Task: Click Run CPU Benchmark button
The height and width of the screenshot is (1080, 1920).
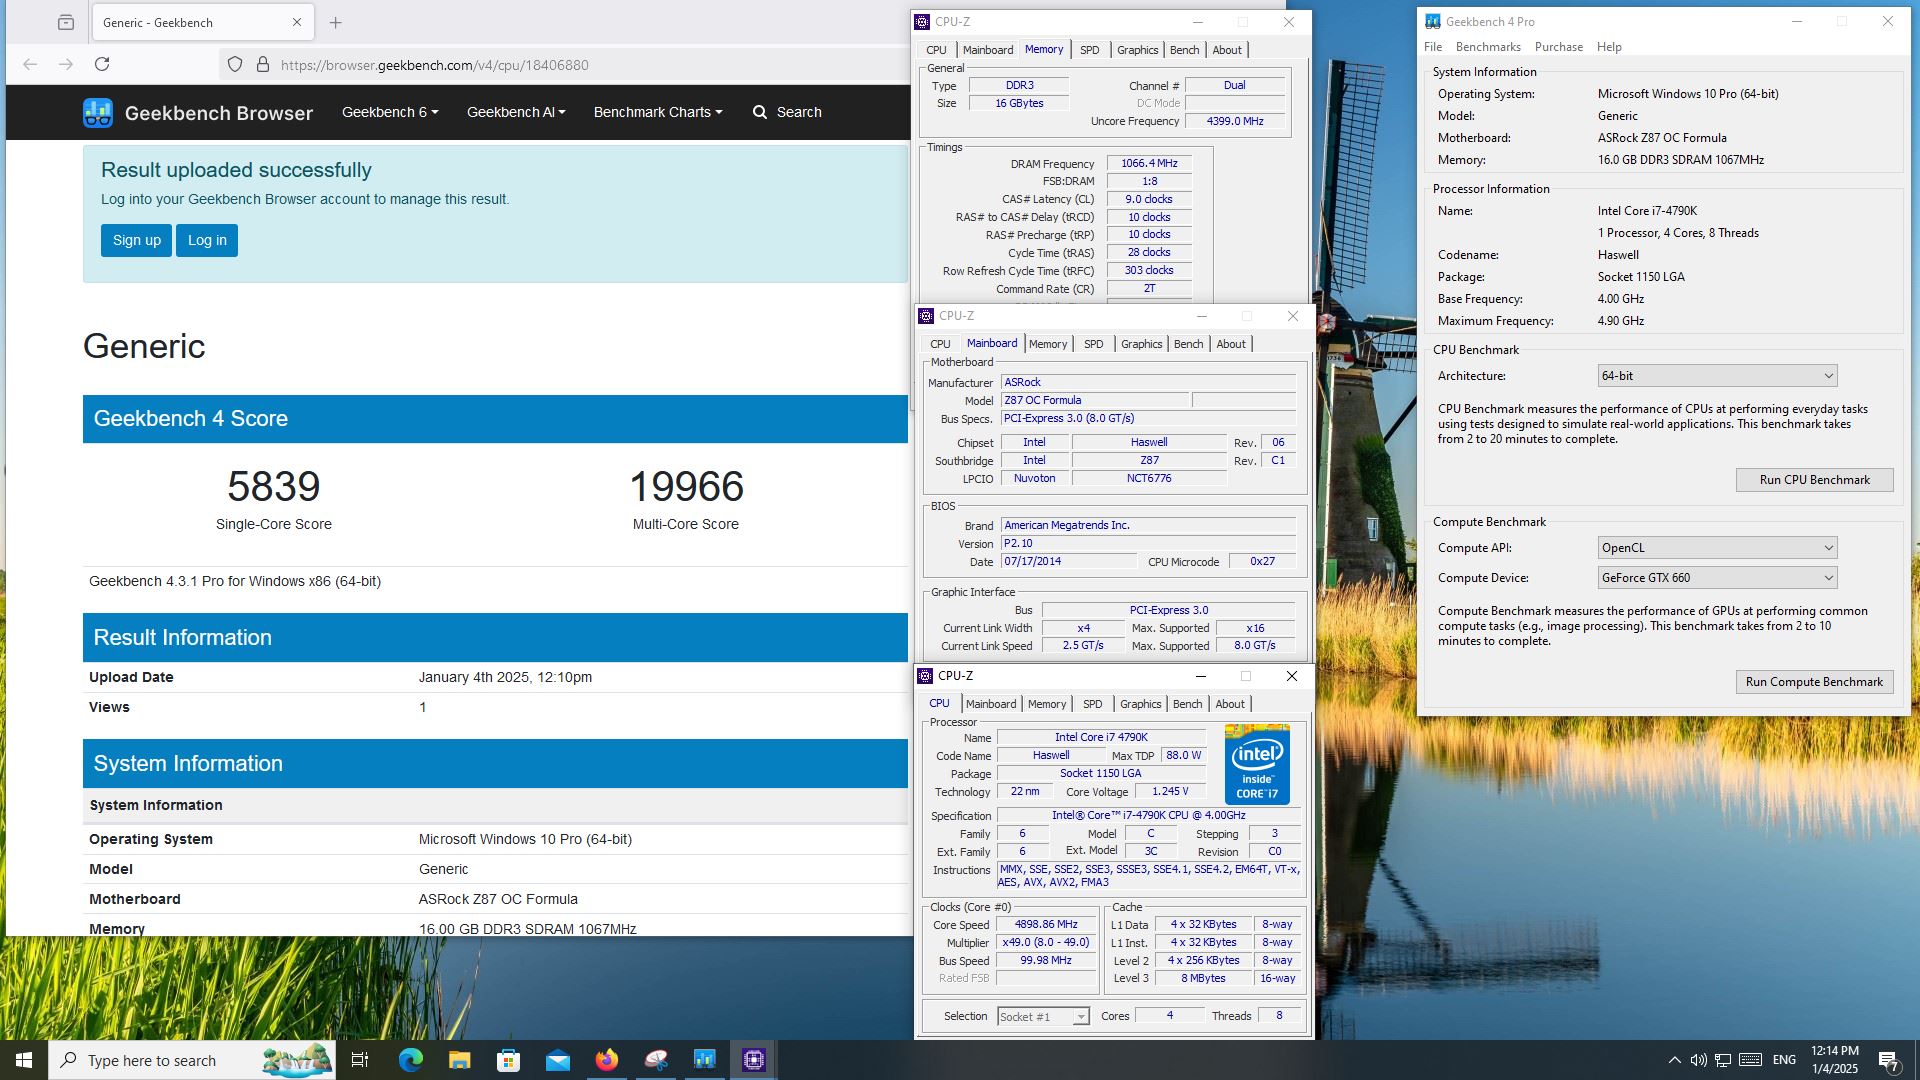Action: tap(1814, 480)
